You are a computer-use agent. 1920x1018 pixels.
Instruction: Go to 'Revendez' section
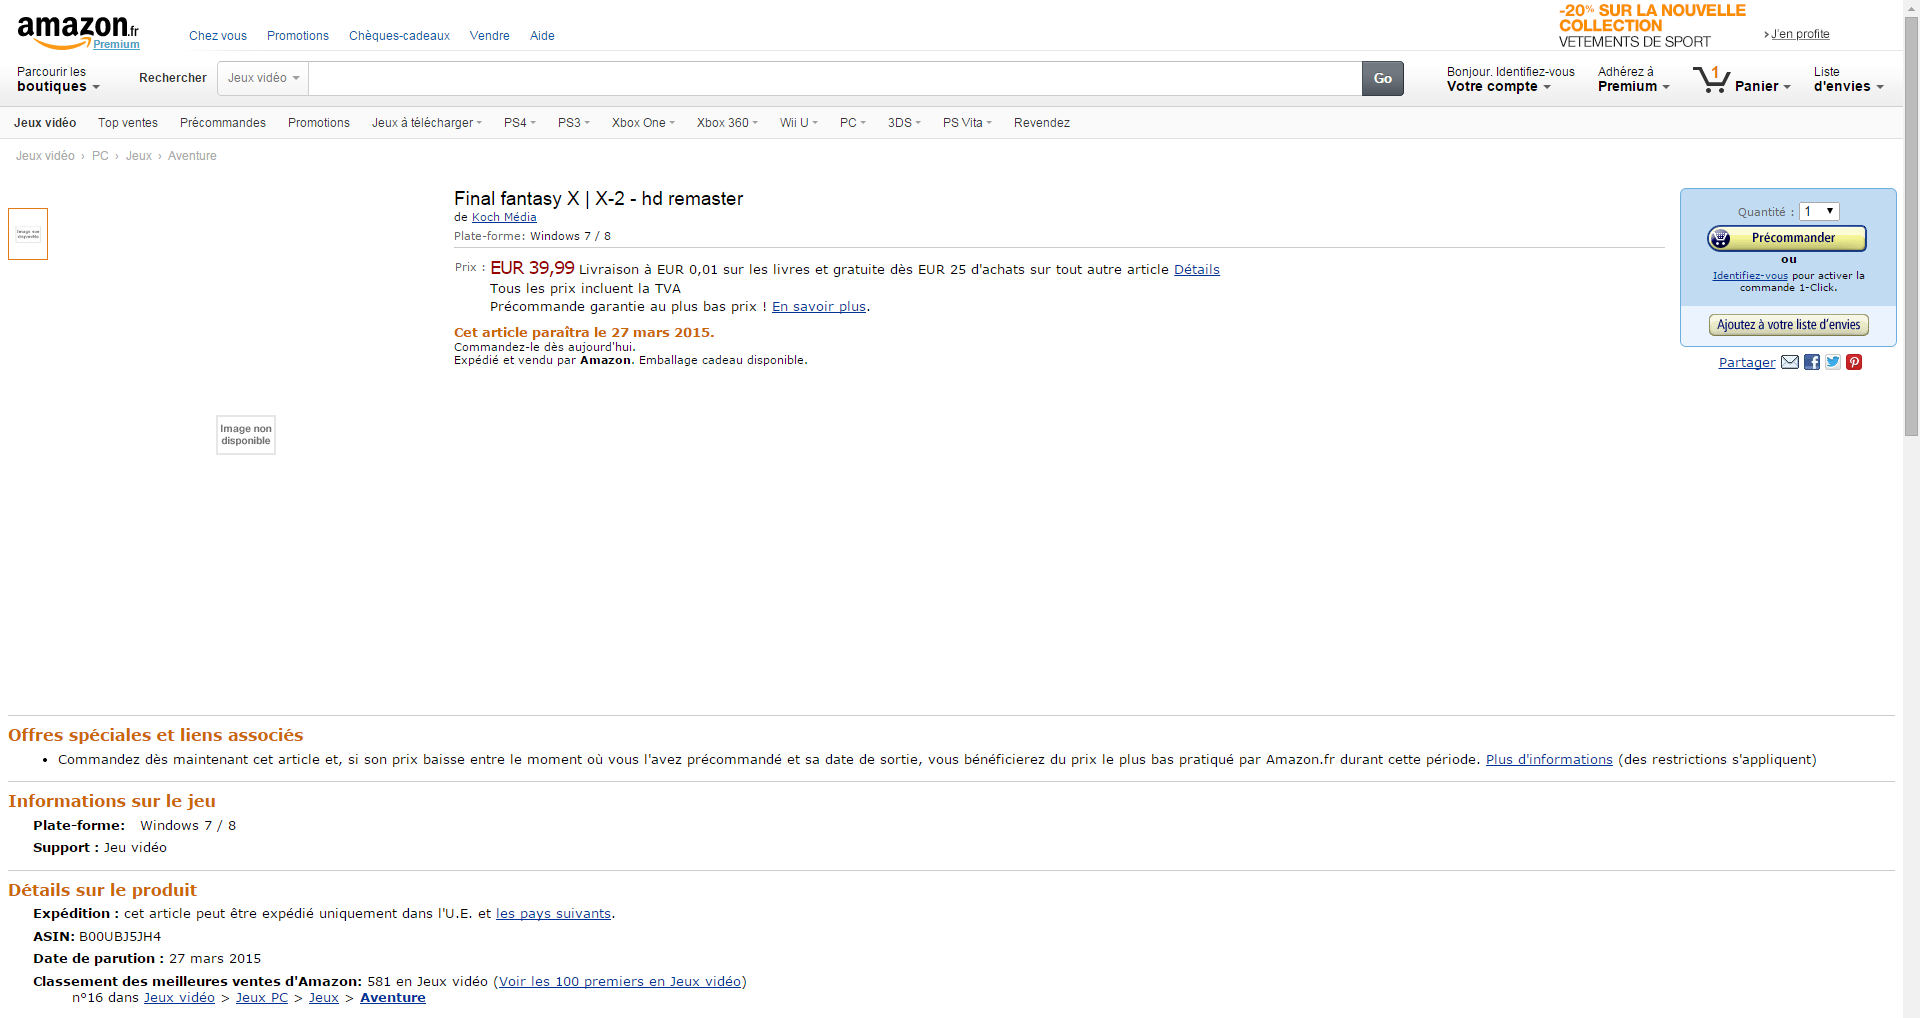(x=1042, y=123)
